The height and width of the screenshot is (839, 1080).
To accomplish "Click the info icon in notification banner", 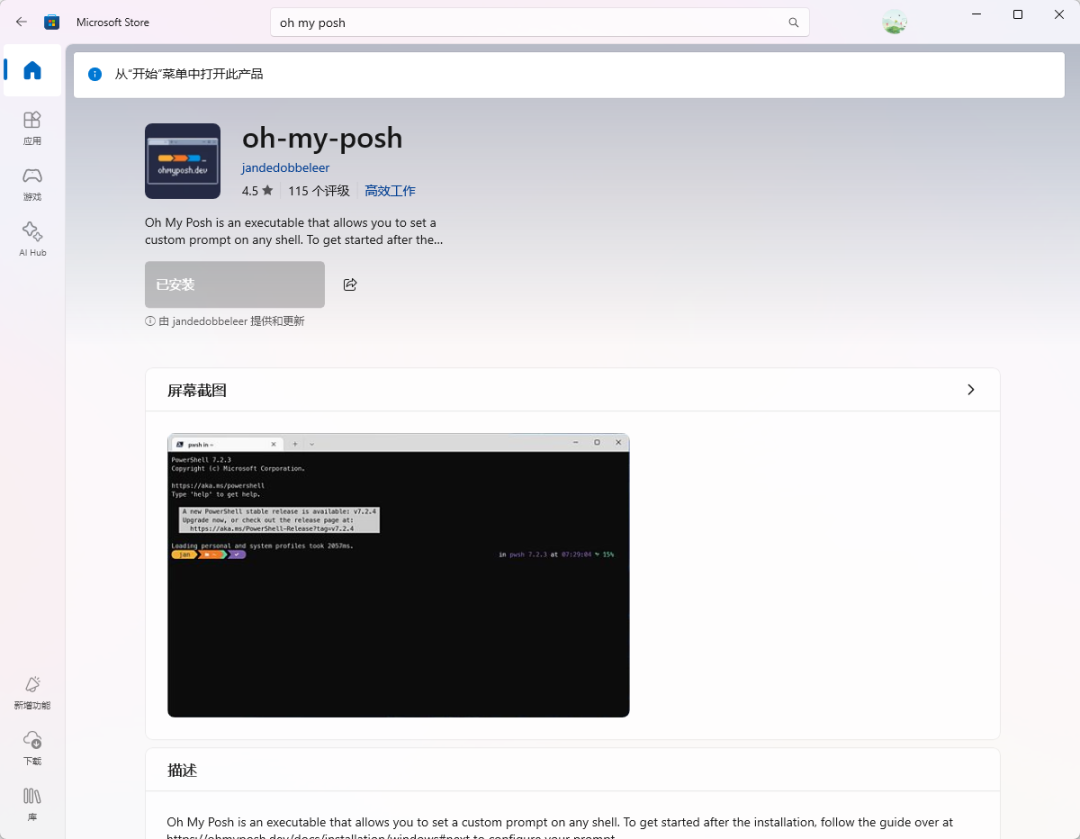I will (95, 74).
